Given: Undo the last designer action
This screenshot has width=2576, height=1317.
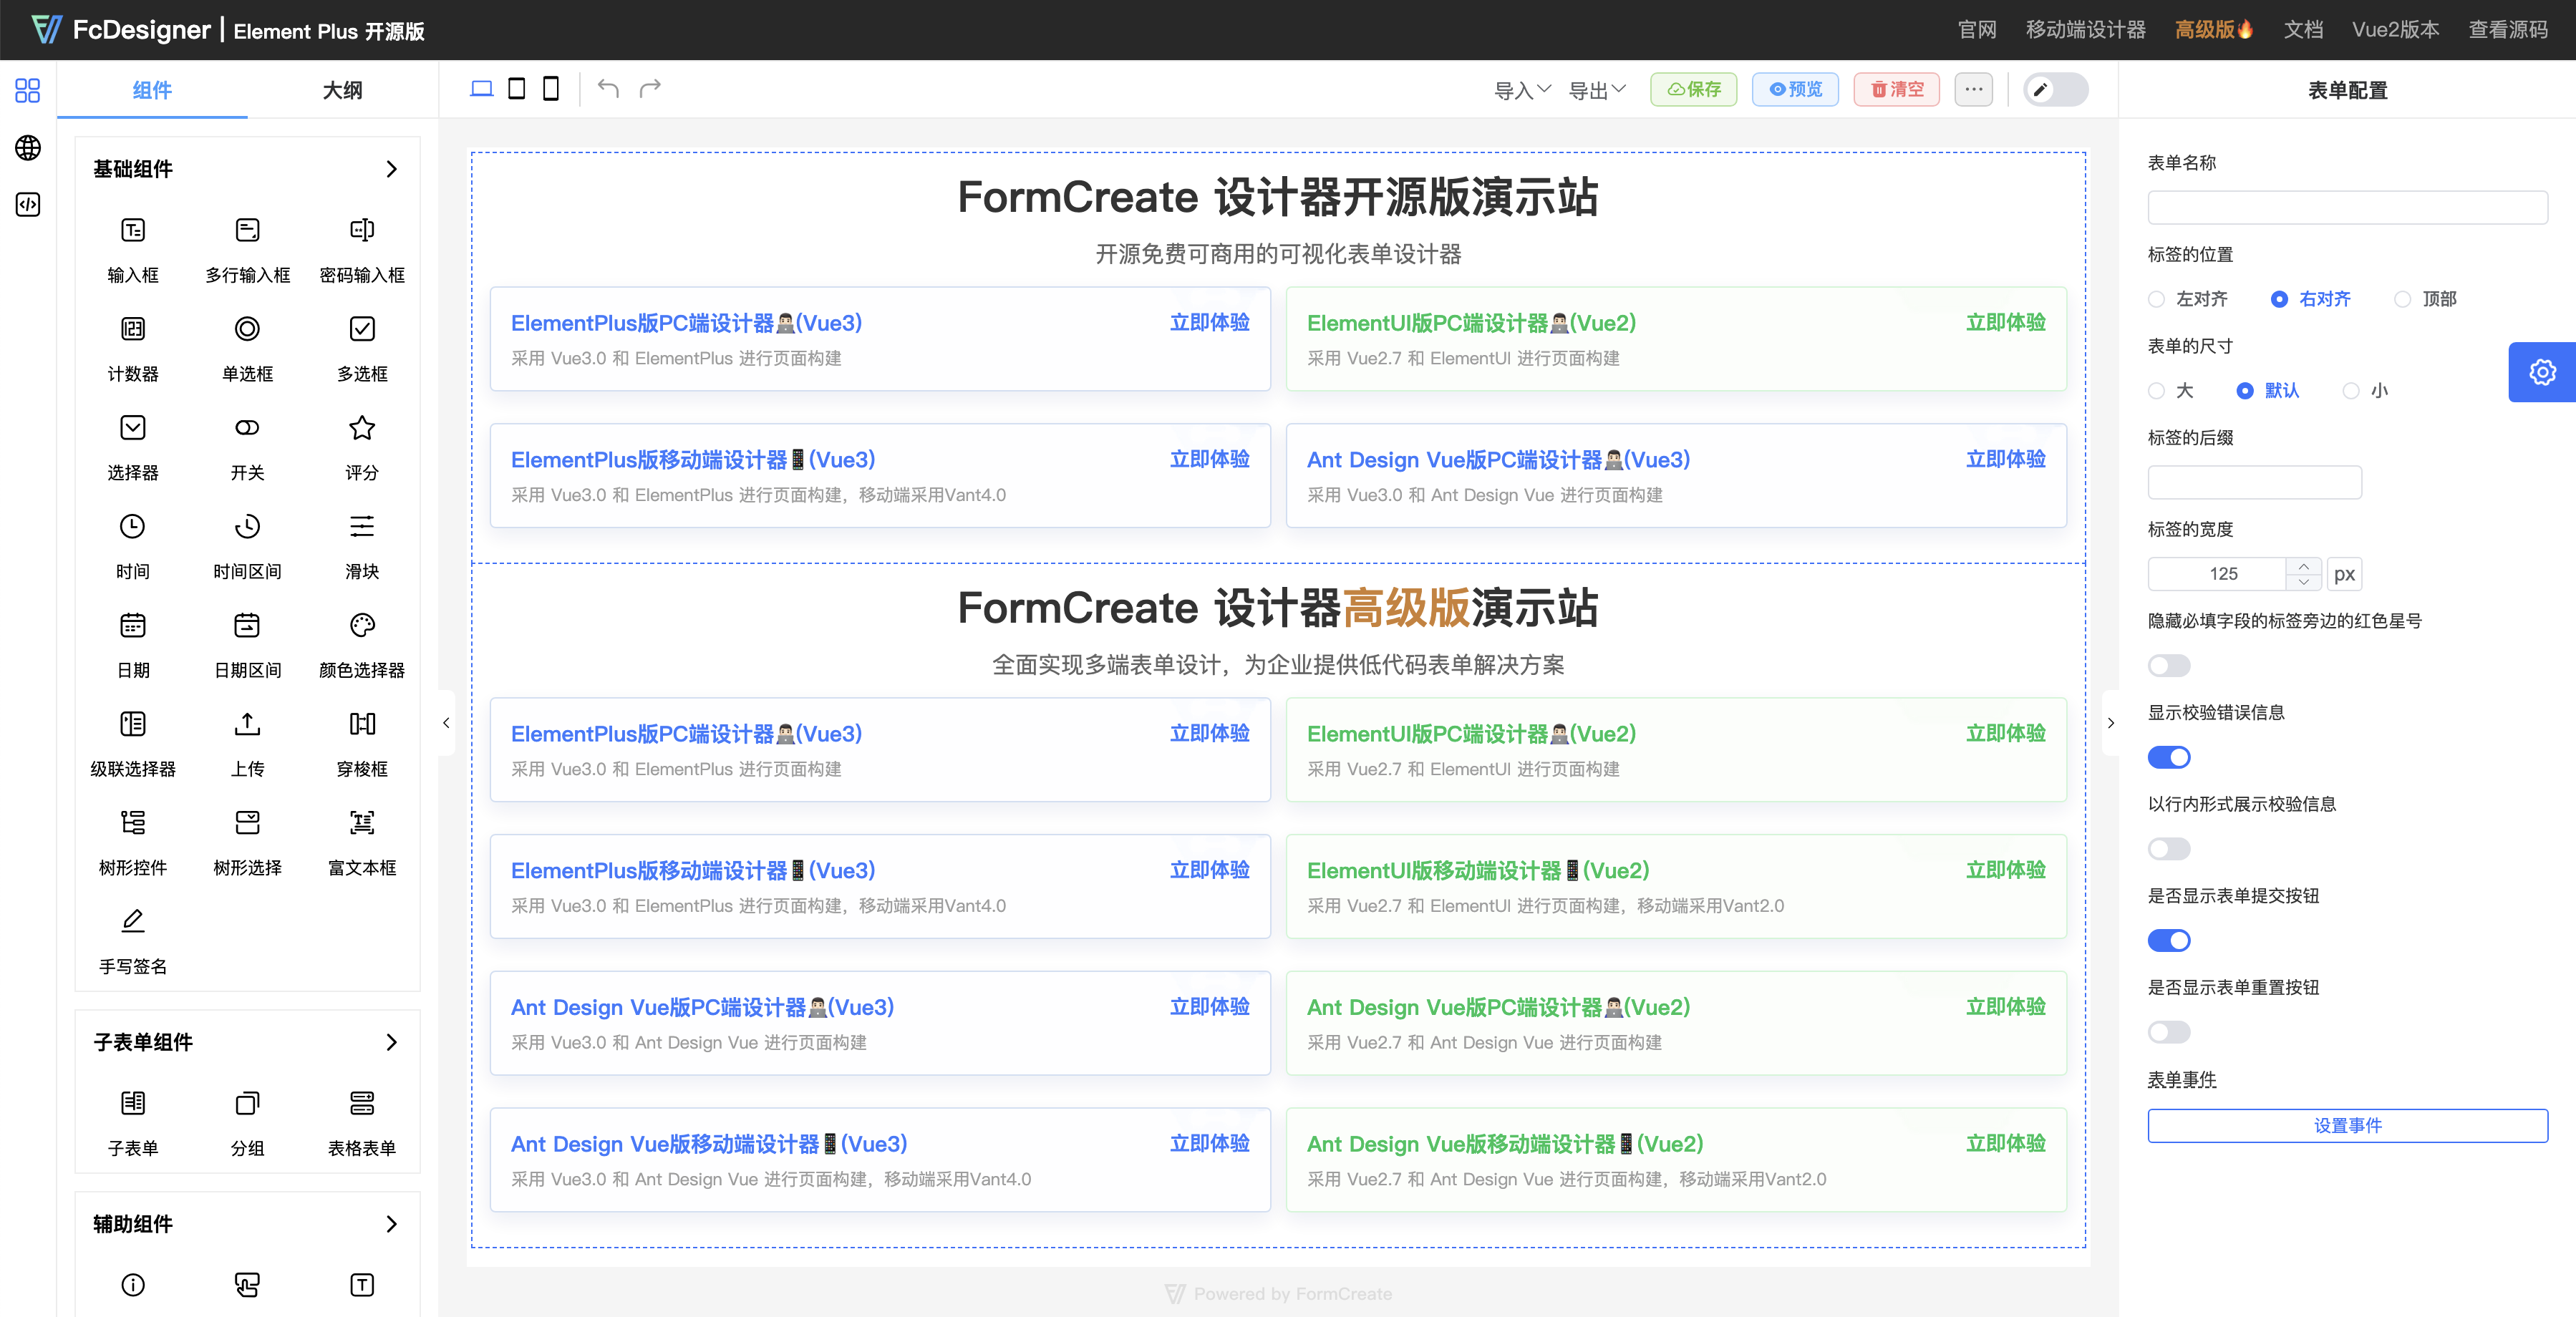Looking at the screenshot, I should pos(608,89).
